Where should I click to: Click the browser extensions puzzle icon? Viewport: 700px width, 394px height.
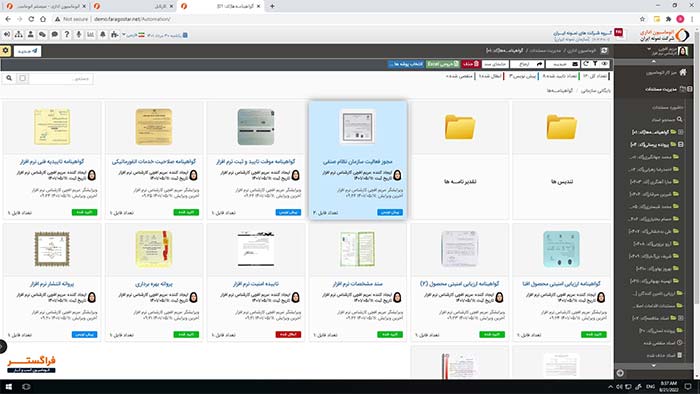pyautogui.click(x=668, y=19)
